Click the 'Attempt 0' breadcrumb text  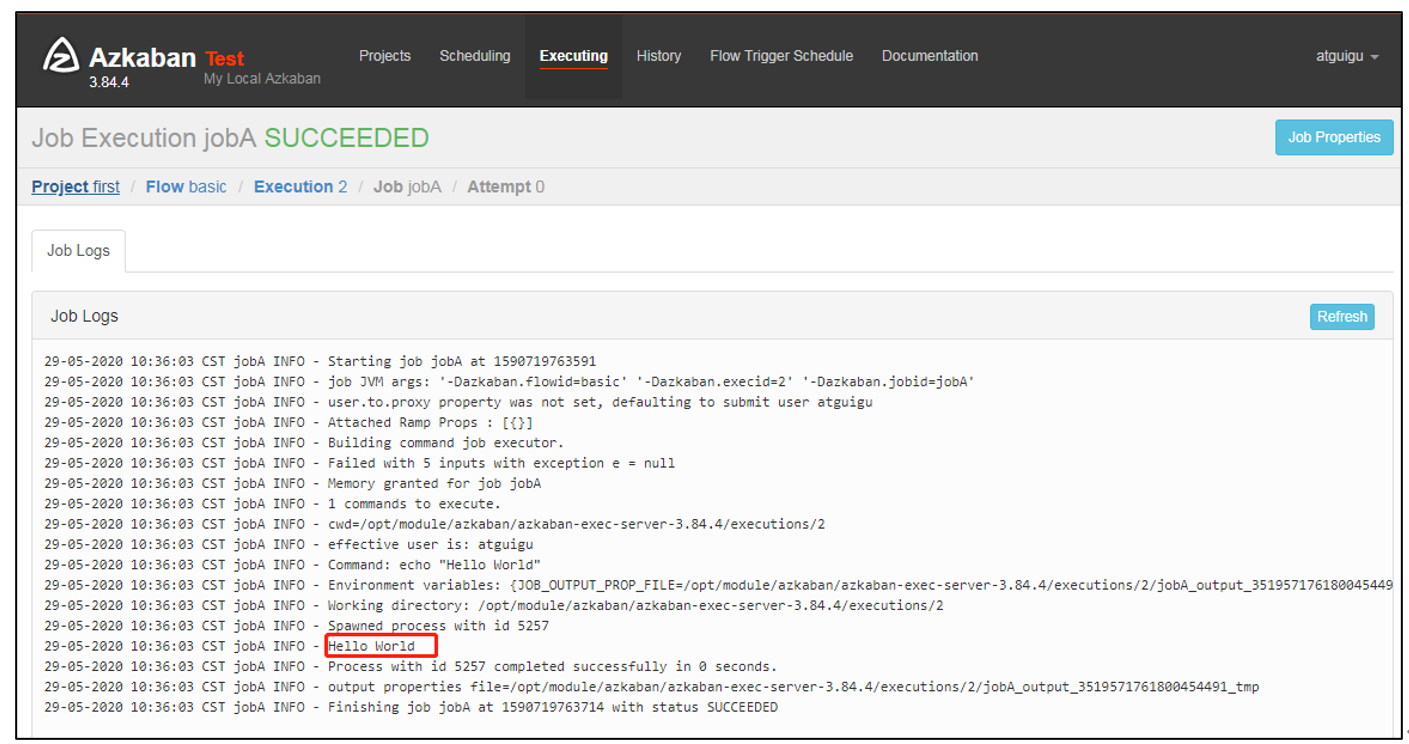(x=506, y=187)
